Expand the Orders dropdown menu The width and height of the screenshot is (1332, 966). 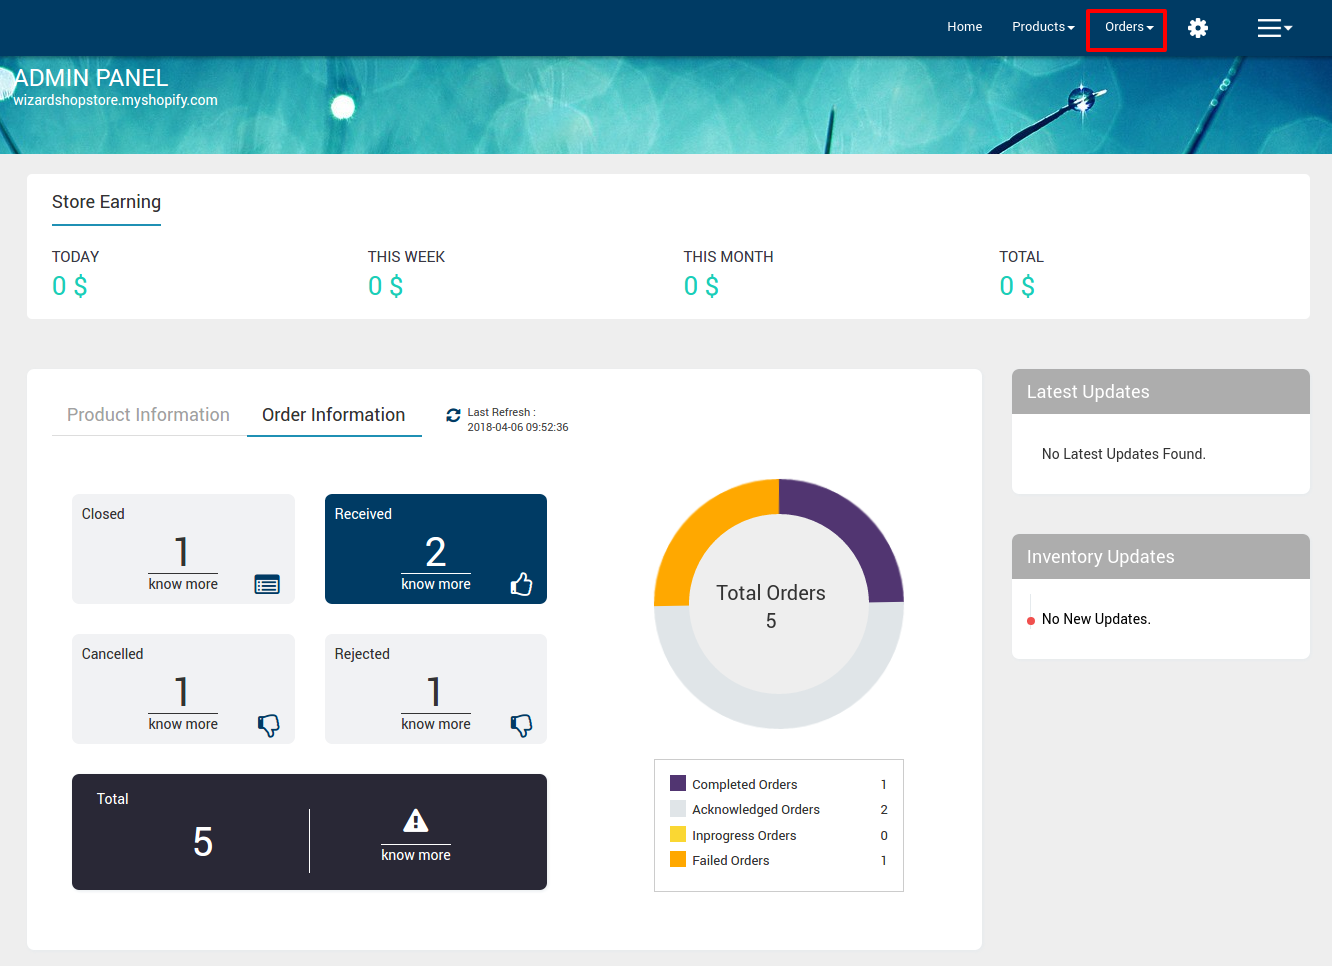[x=1128, y=27]
